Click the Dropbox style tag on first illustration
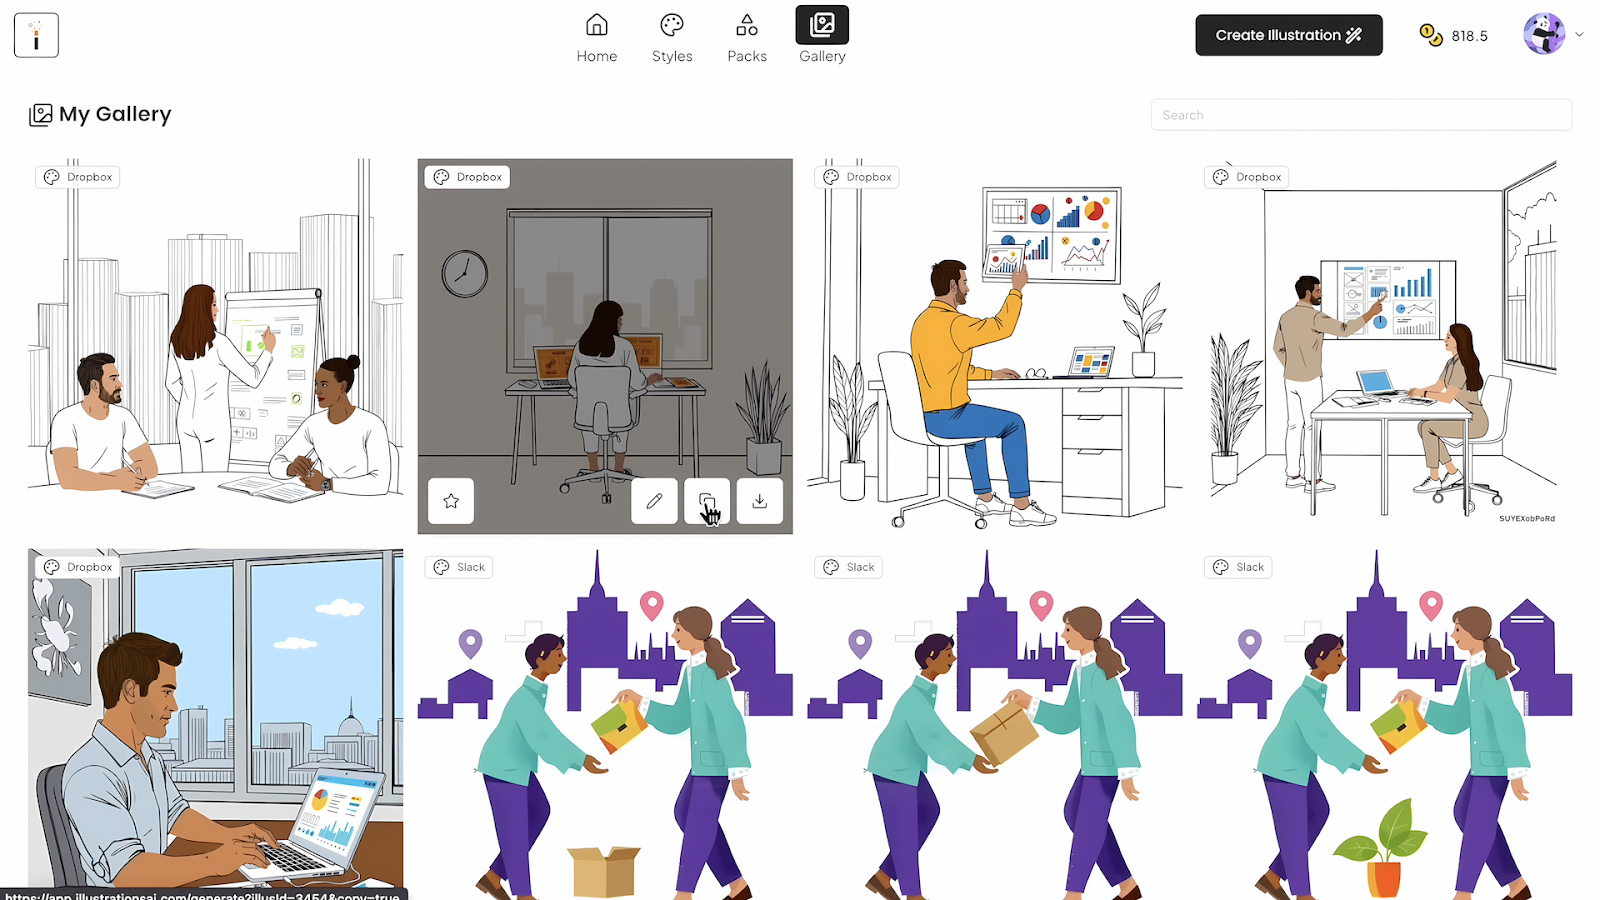Image resolution: width=1600 pixels, height=900 pixels. tap(78, 177)
